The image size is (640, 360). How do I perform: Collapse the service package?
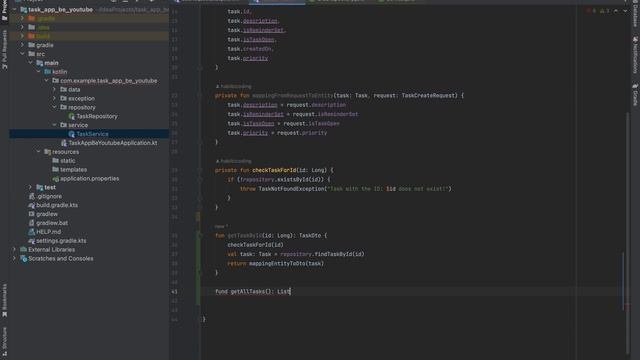(55, 125)
